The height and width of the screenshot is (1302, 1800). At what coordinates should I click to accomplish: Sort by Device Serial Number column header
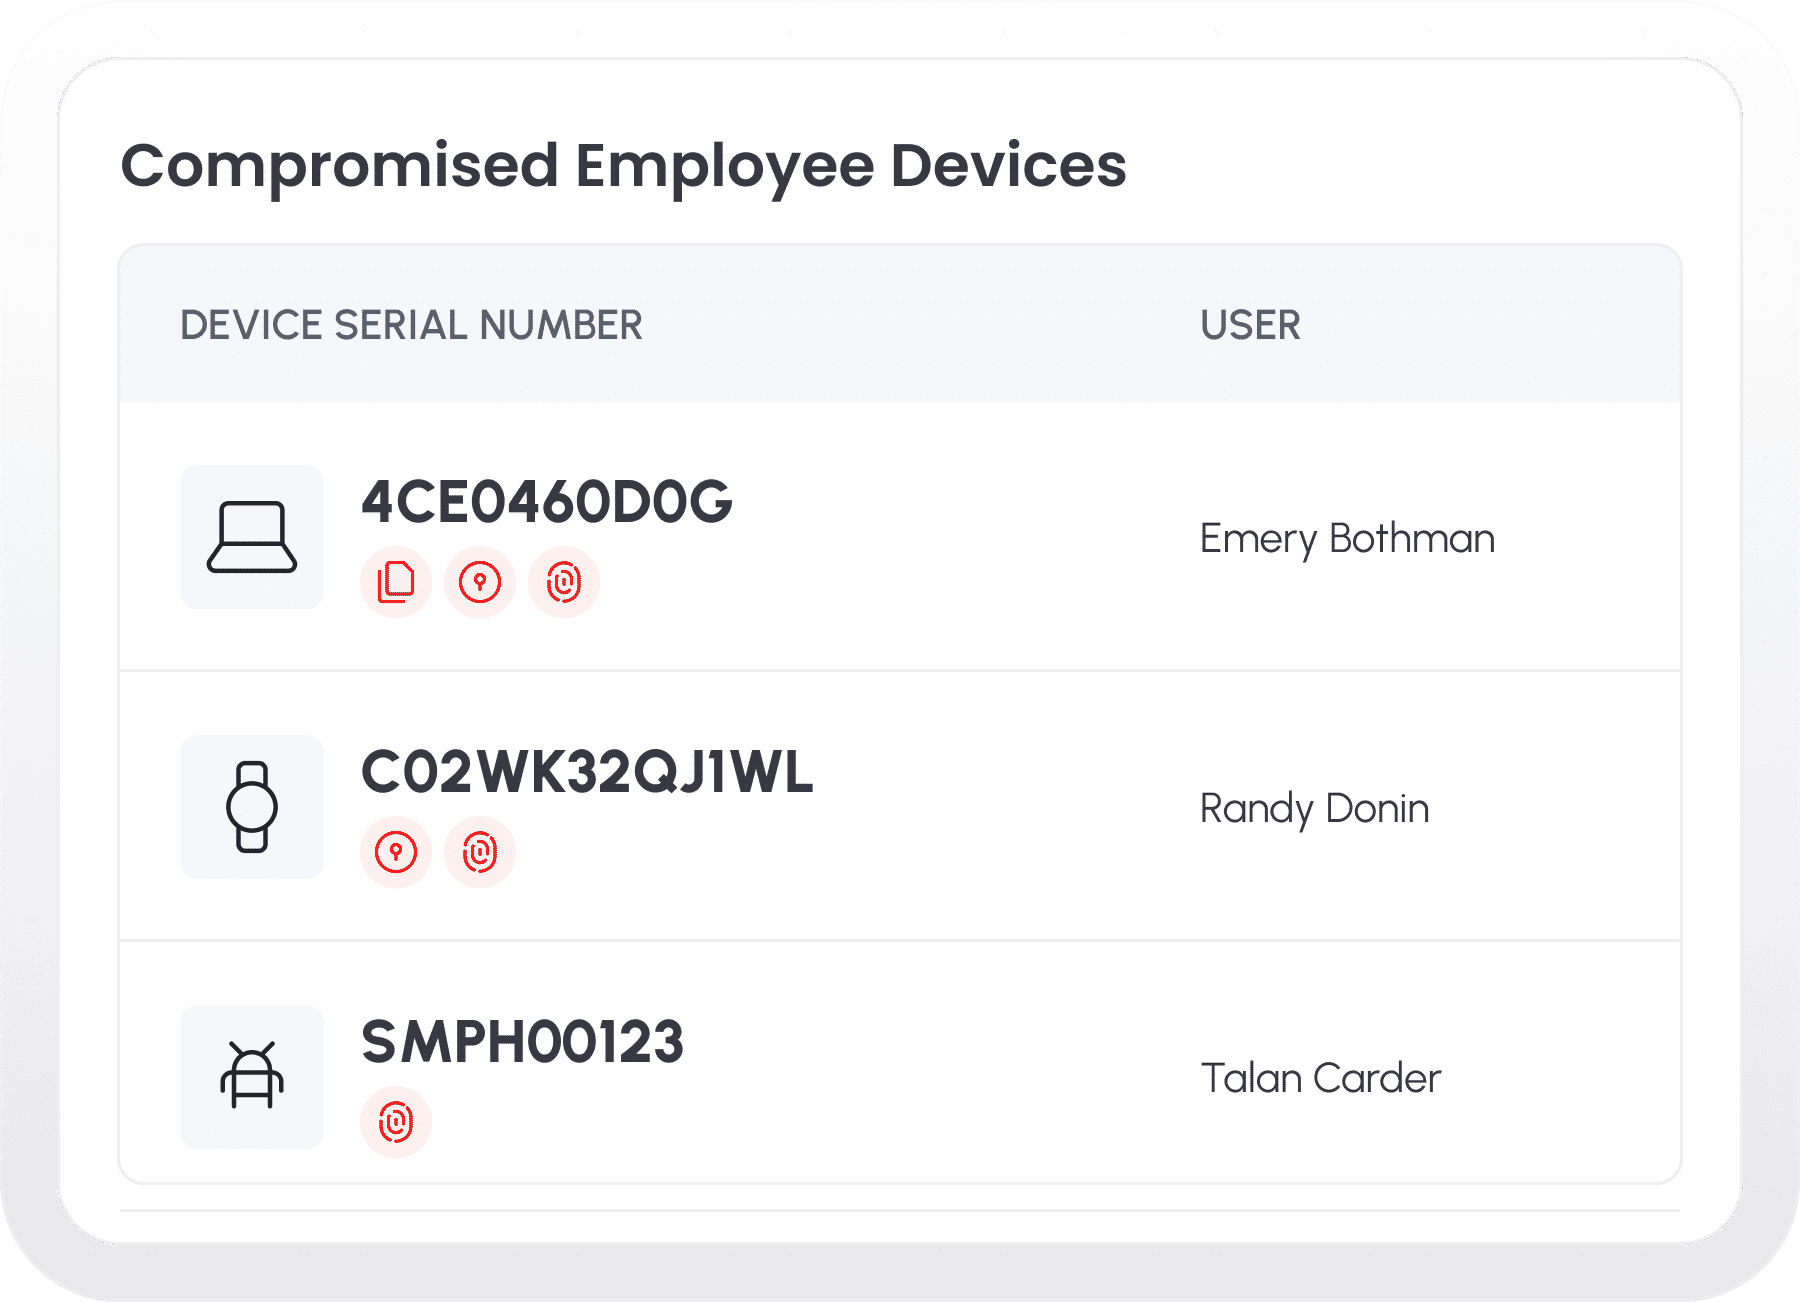411,325
